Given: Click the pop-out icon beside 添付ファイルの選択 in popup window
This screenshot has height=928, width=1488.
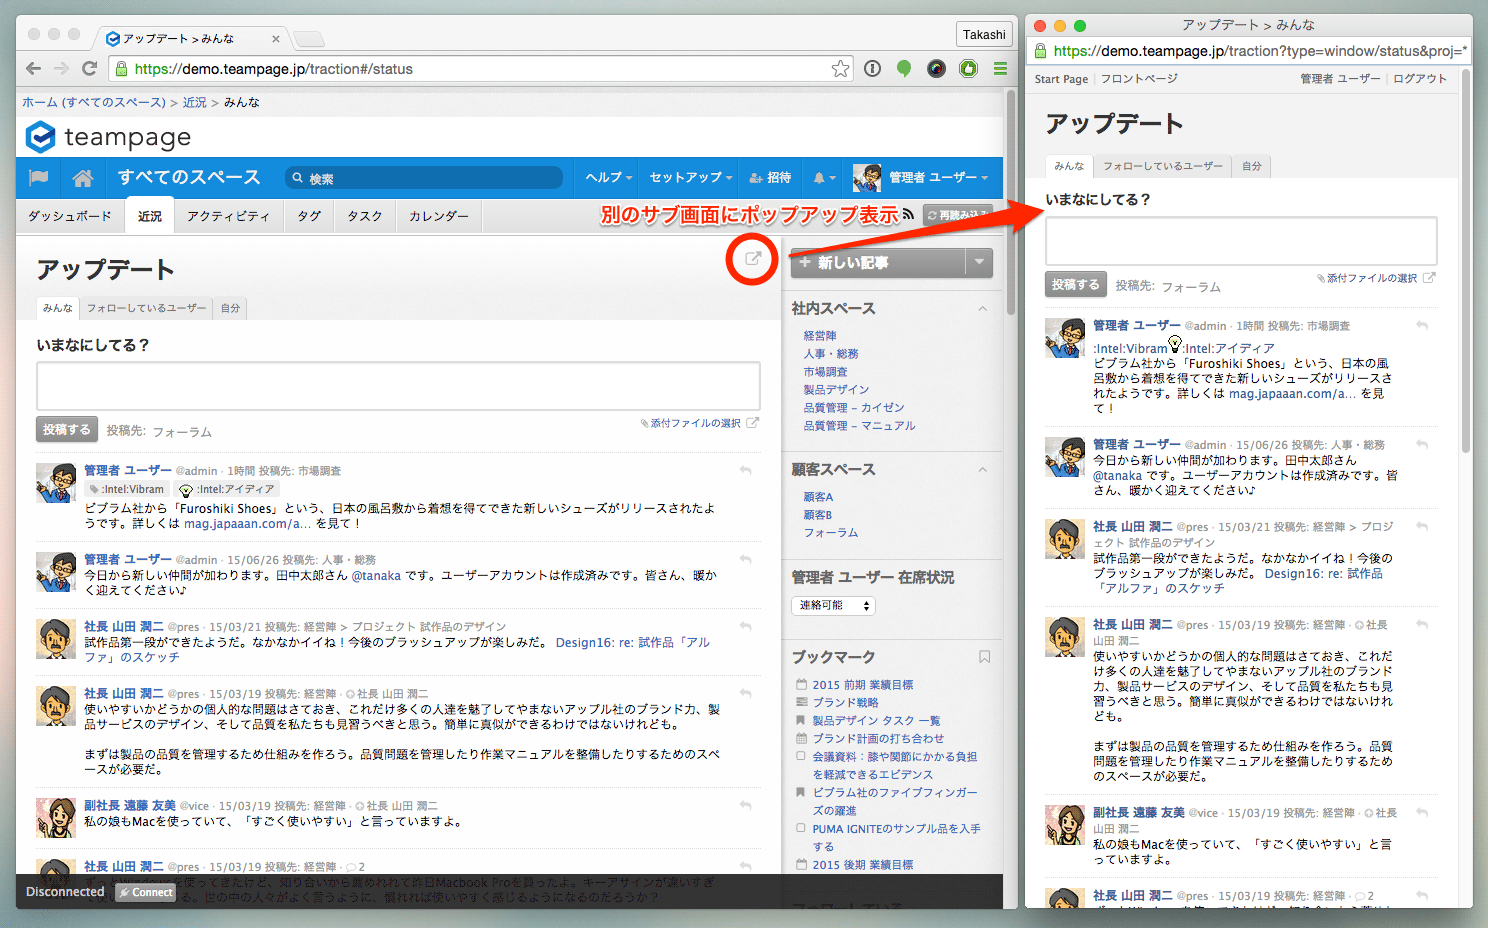Looking at the screenshot, I should click(1429, 278).
